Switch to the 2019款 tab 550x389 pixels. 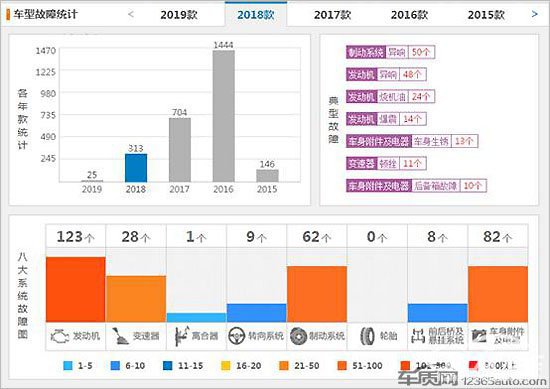pos(179,15)
